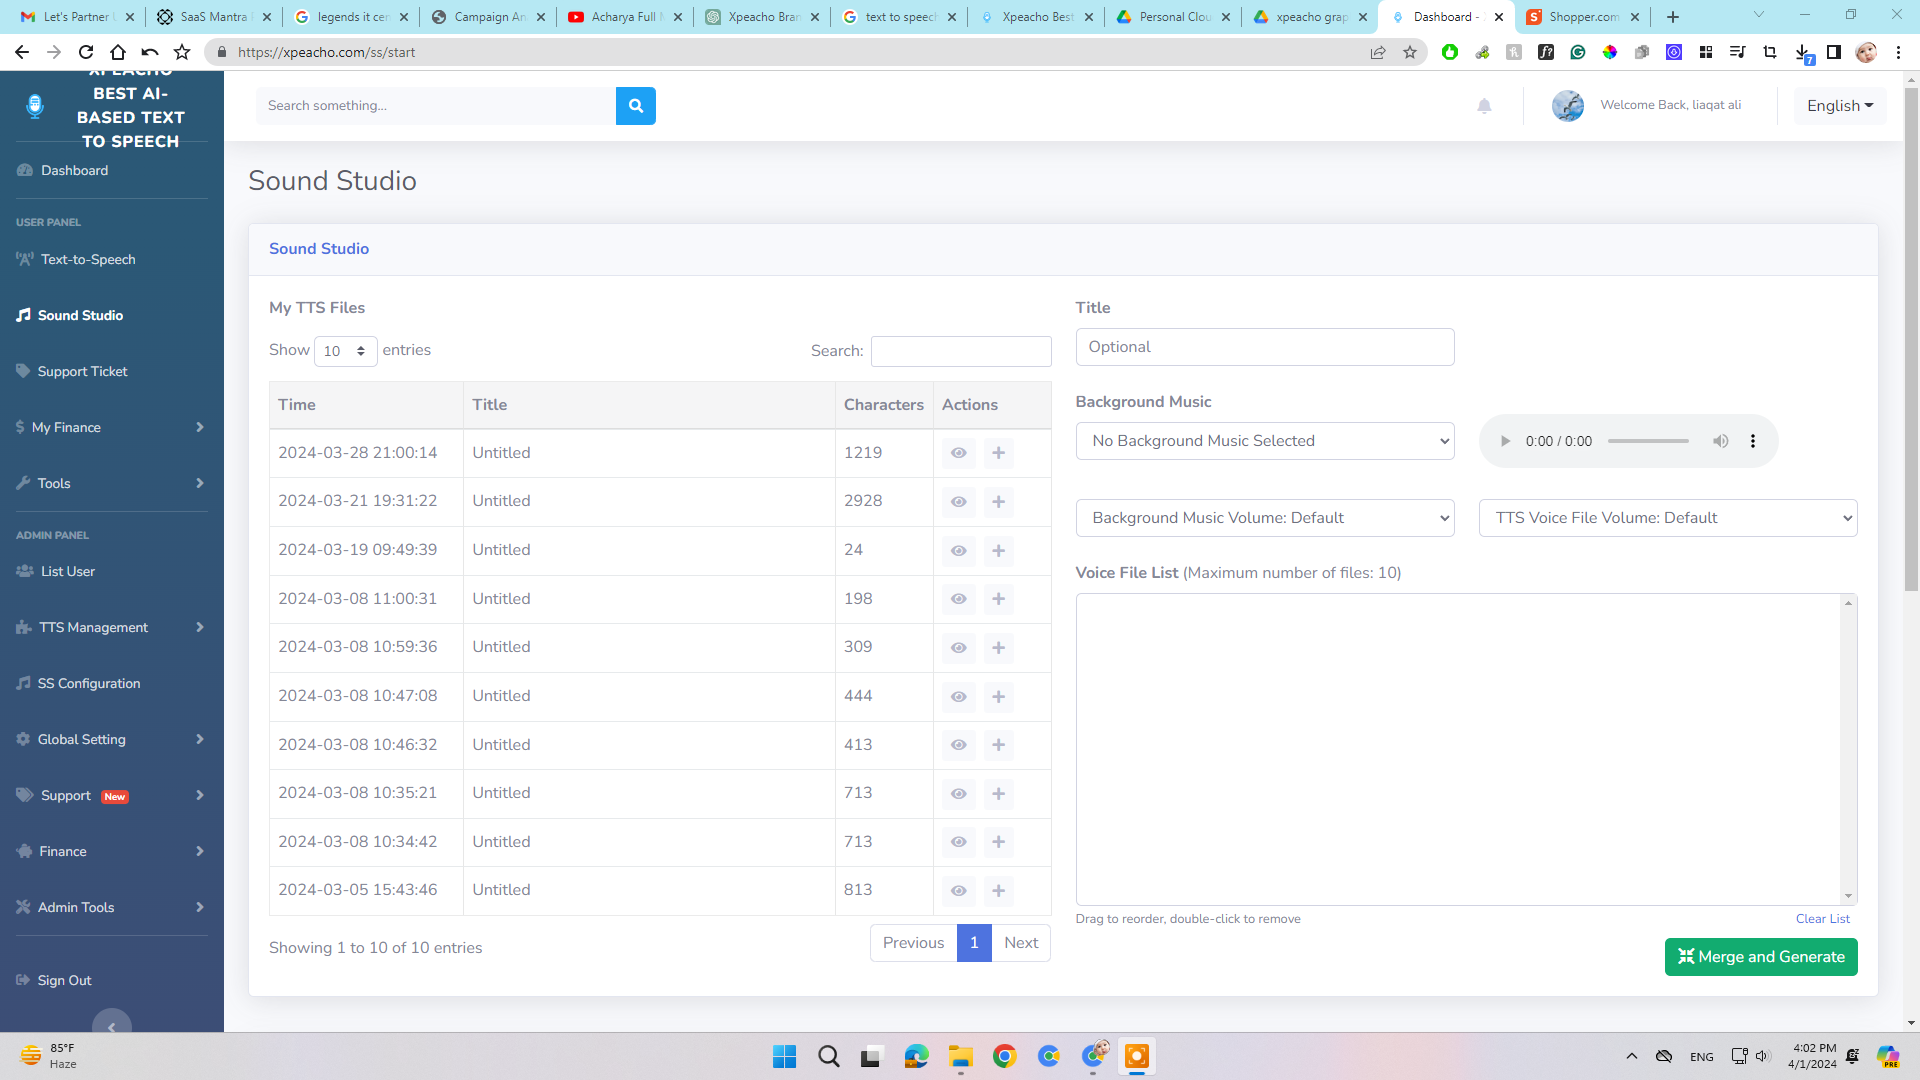Open TTS Voice File Volume dropdown

click(1667, 518)
